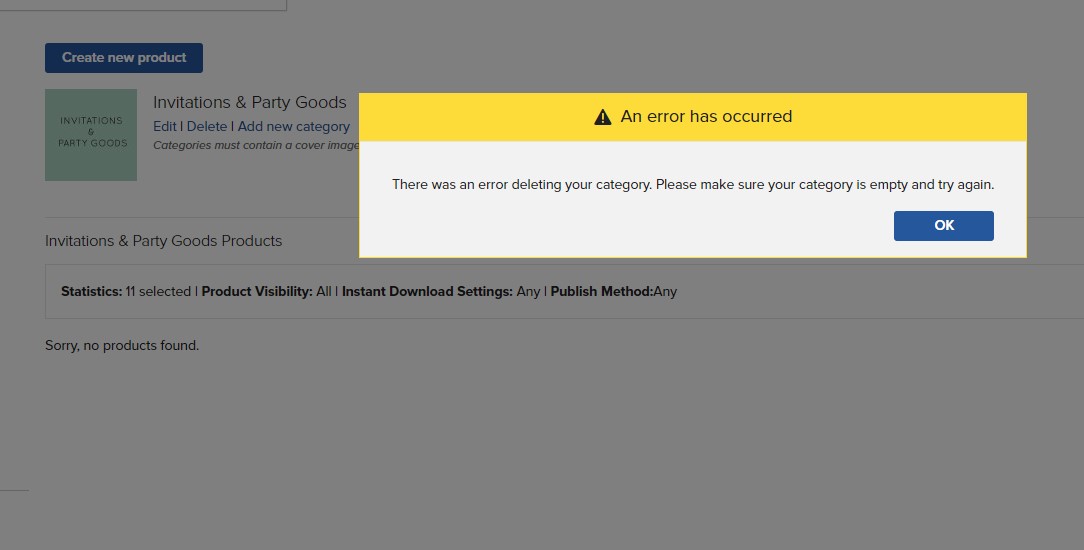This screenshot has width=1084, height=550.
Task: Click the warning triangle icon in error dialog
Action: pyautogui.click(x=602, y=117)
